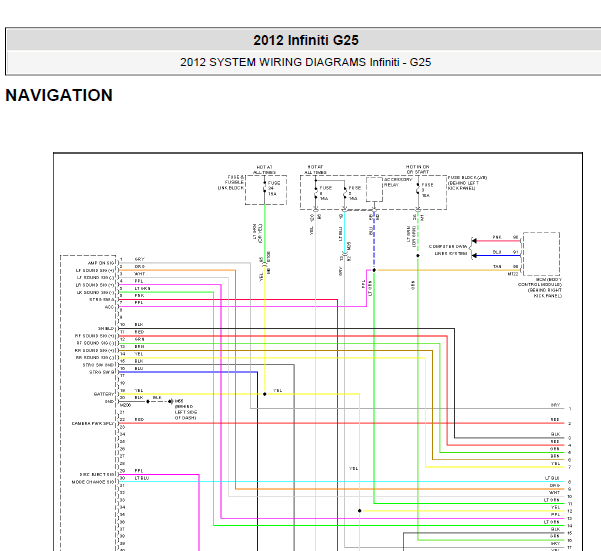Click the 'COMPUTER DATA LINES SYSTEM' label
This screenshot has height=551, width=601.
click(x=448, y=250)
